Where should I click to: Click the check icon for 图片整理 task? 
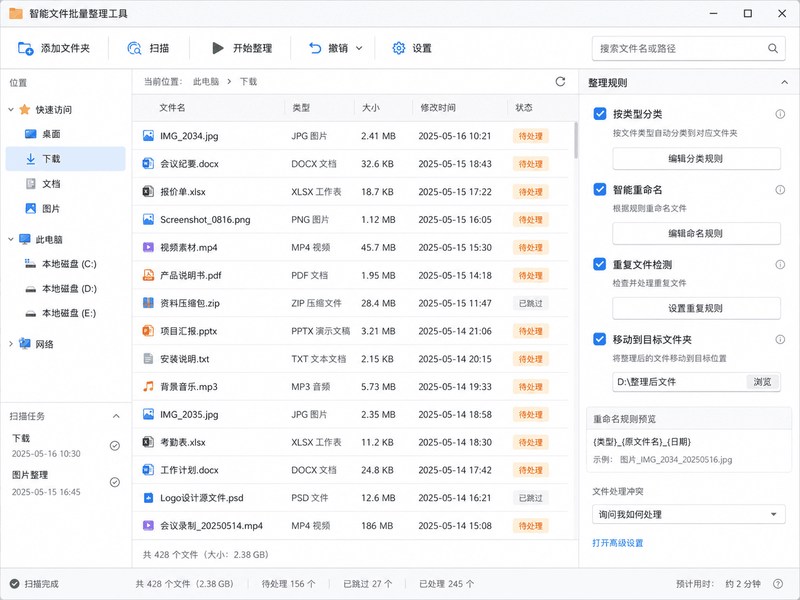click(x=115, y=482)
